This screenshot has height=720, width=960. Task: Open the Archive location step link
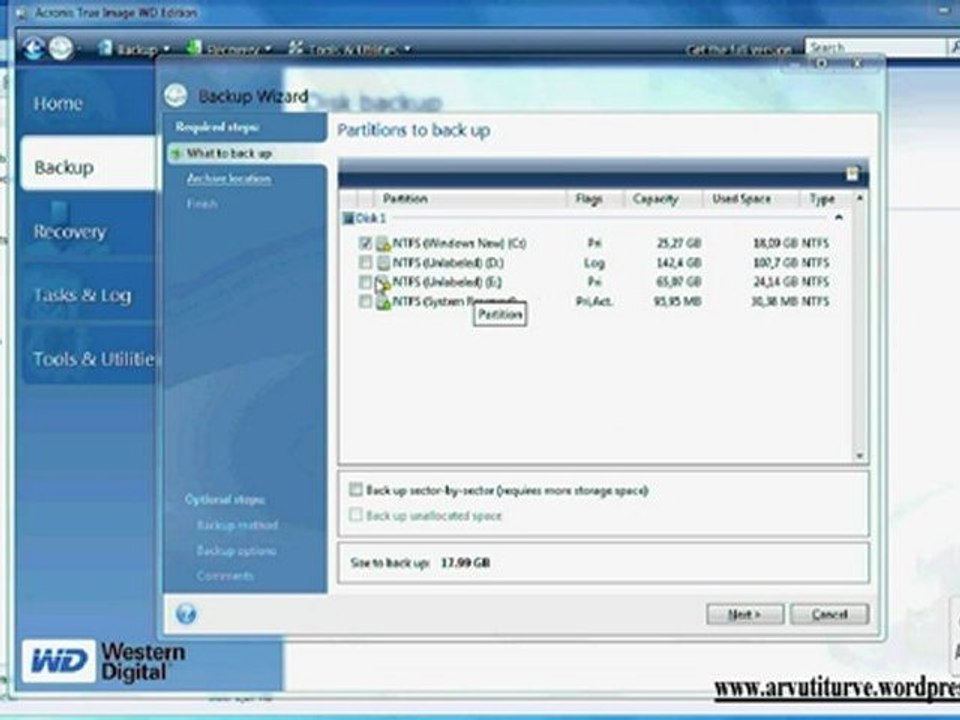[228, 178]
